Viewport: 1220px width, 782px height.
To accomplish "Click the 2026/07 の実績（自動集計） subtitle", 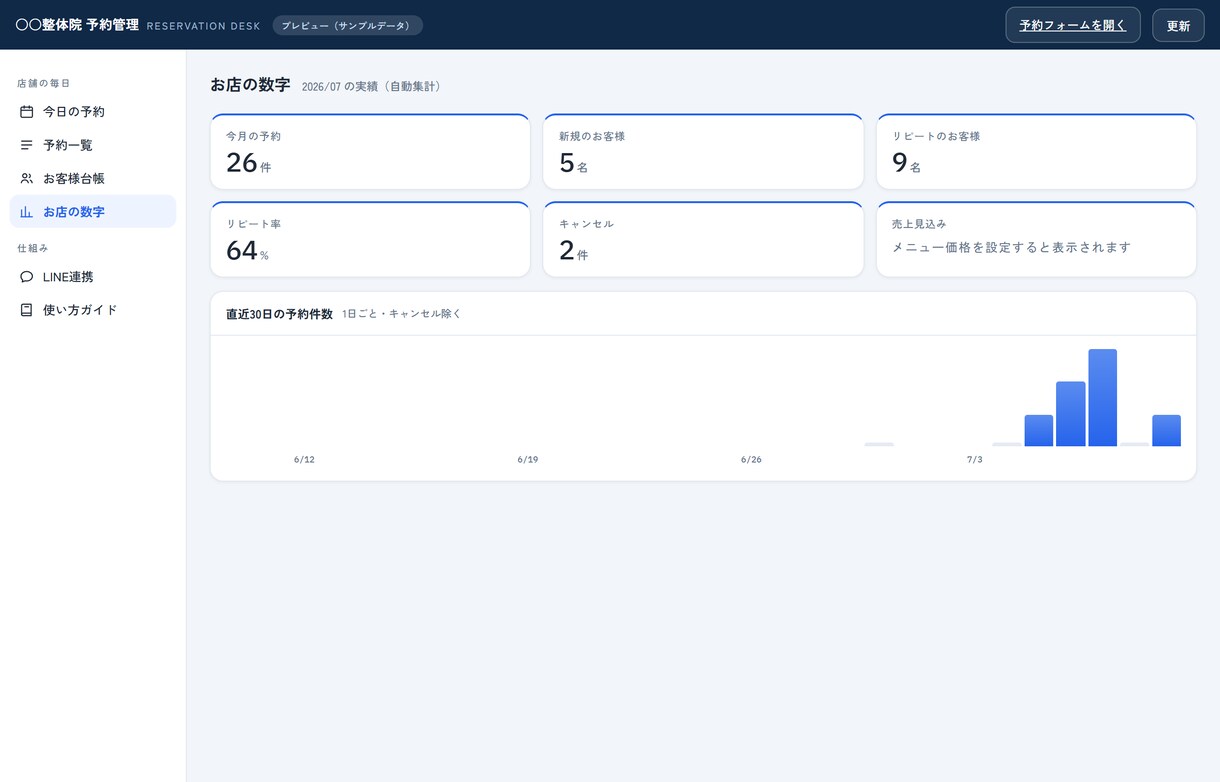I will [x=371, y=87].
